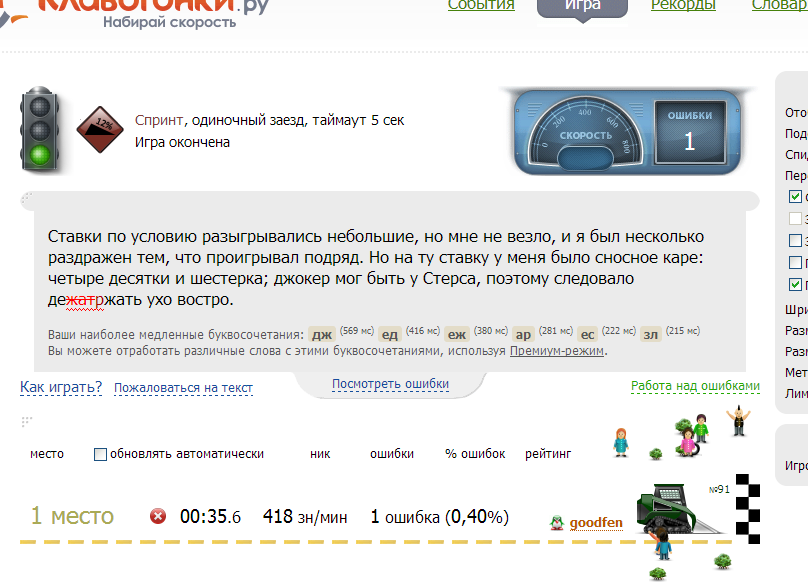Toggle the third sidebar checkbox

click(x=795, y=241)
